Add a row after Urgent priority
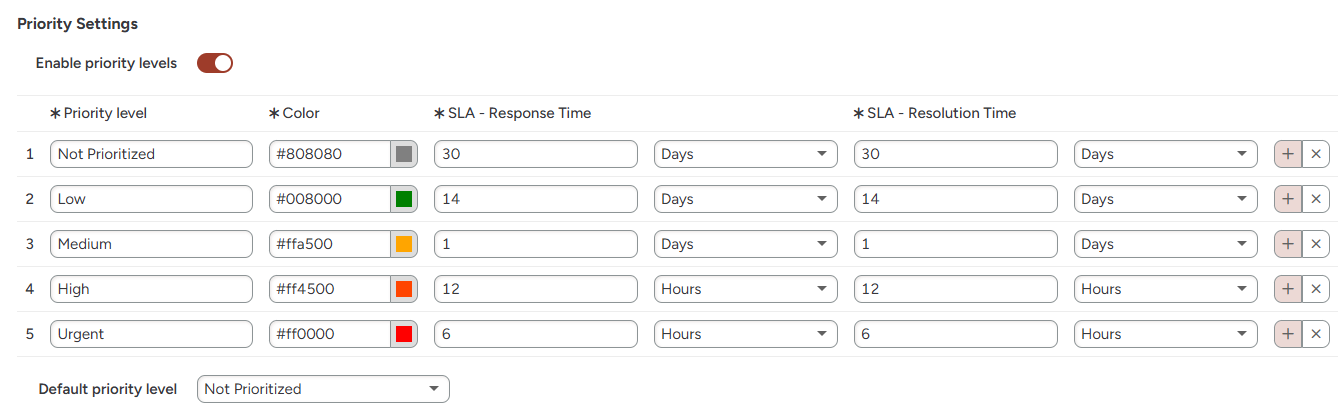This screenshot has width=1343, height=411. pyautogui.click(x=1288, y=334)
